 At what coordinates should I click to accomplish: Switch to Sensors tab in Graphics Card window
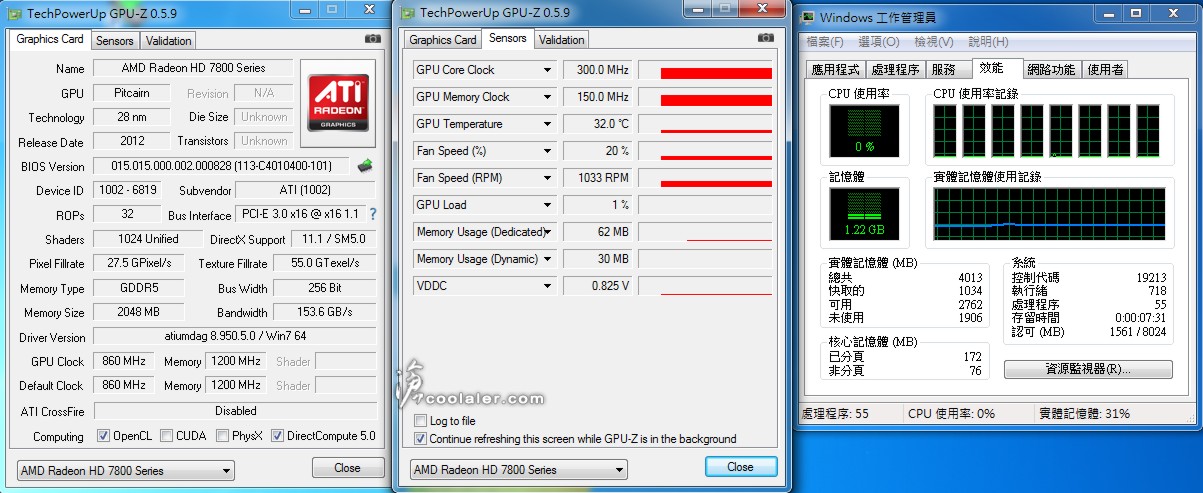click(x=114, y=41)
